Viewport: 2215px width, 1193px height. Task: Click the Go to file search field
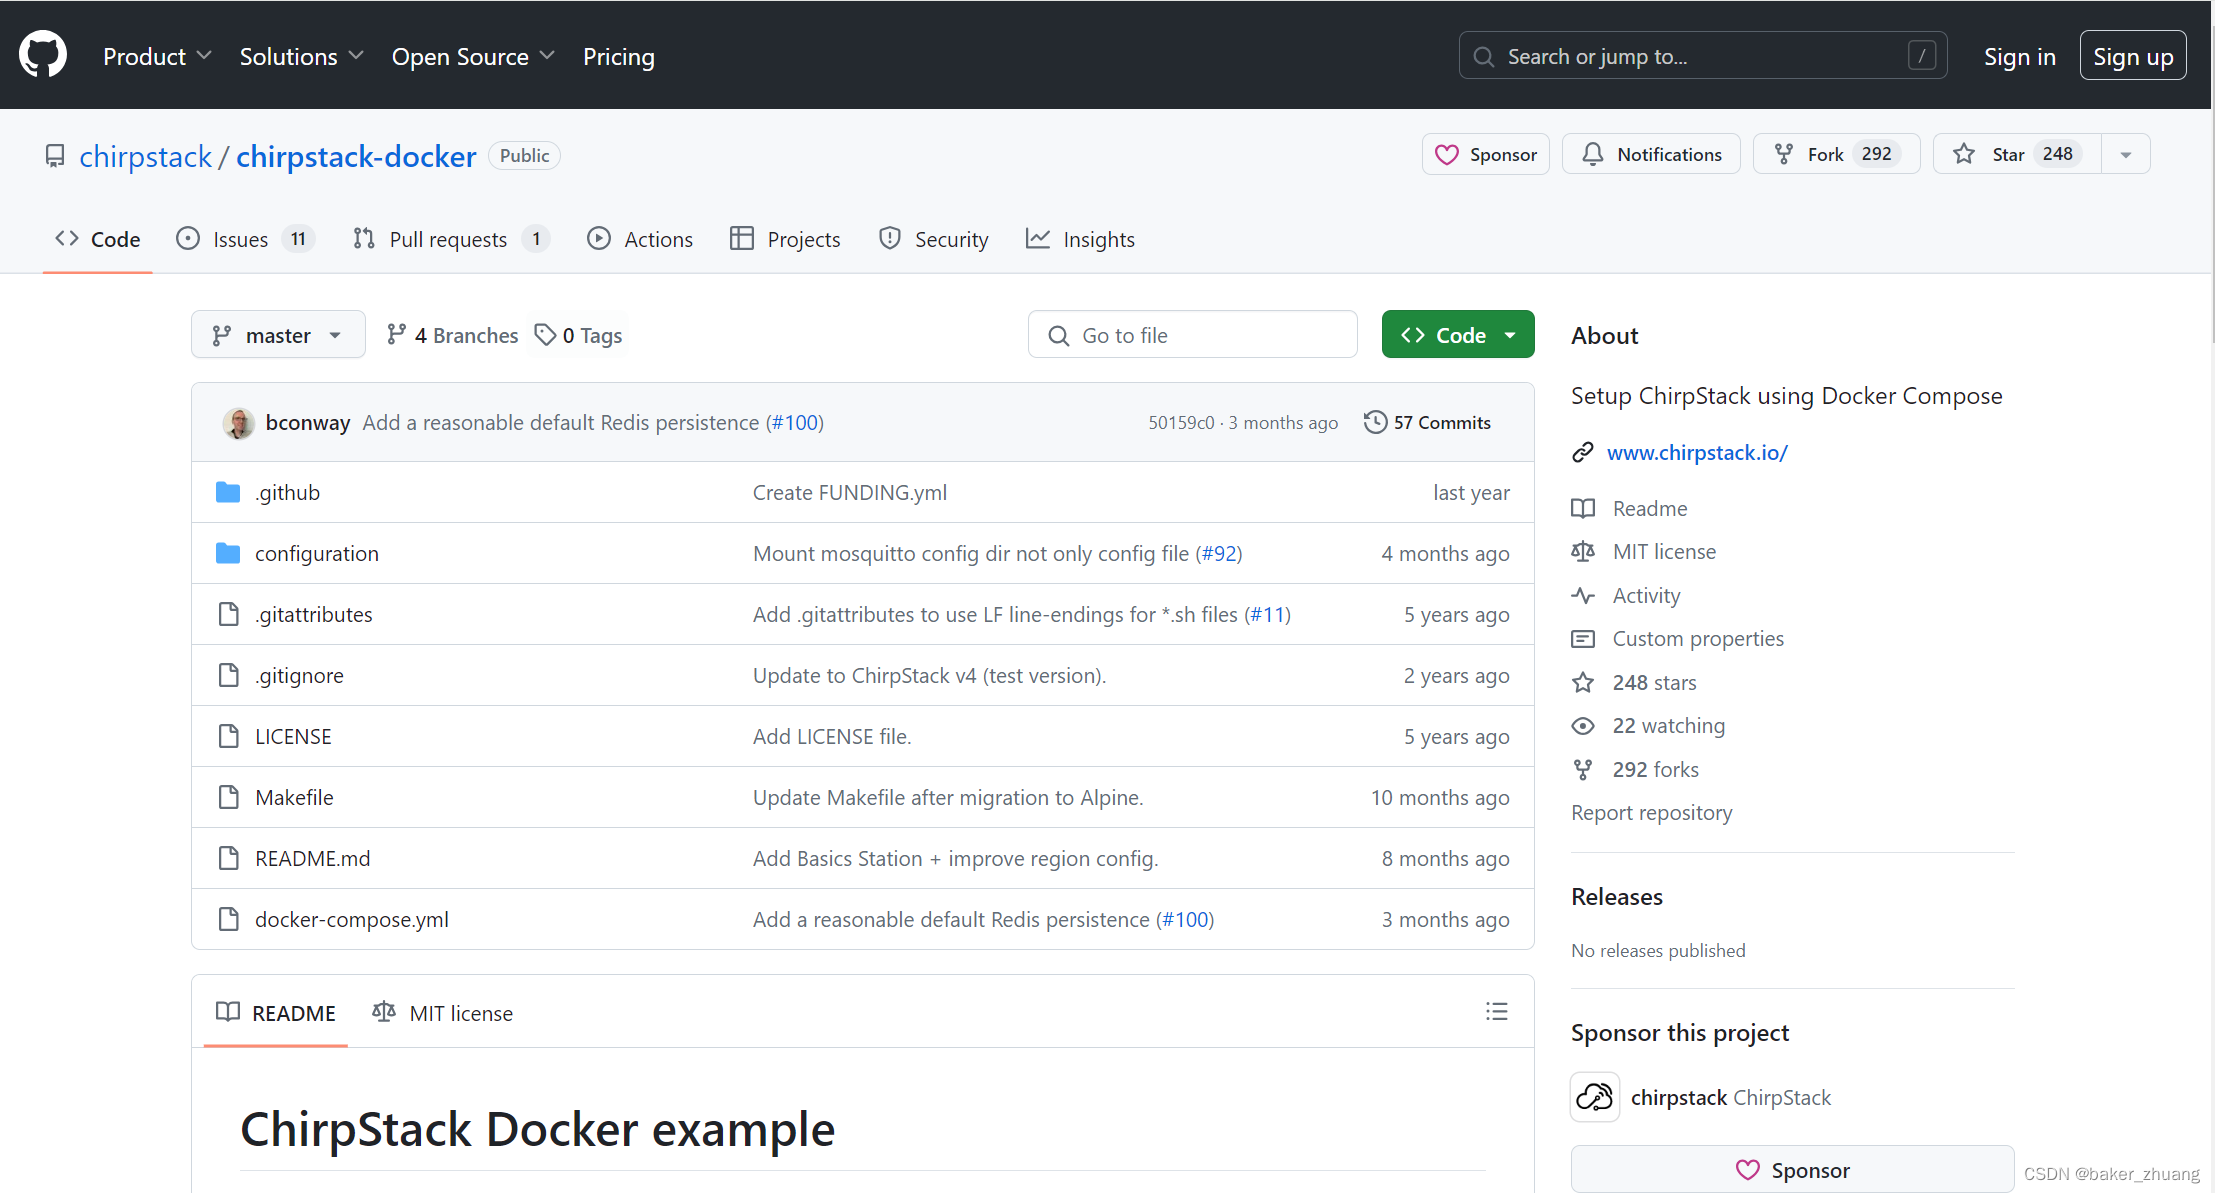tap(1192, 335)
